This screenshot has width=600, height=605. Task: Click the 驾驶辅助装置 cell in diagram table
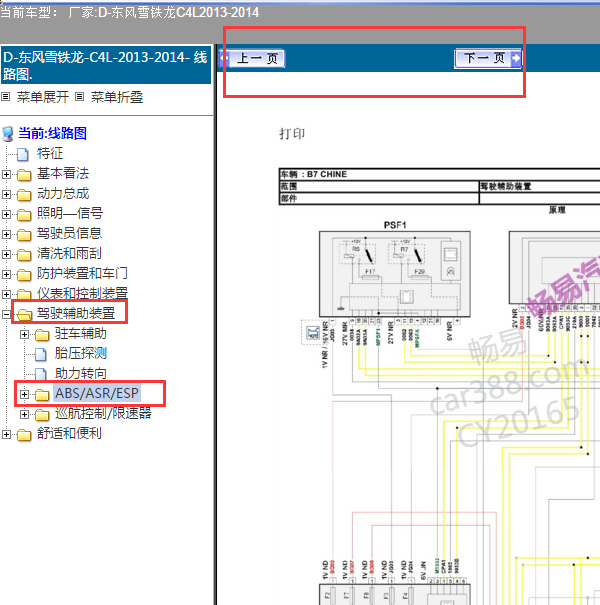coord(539,186)
